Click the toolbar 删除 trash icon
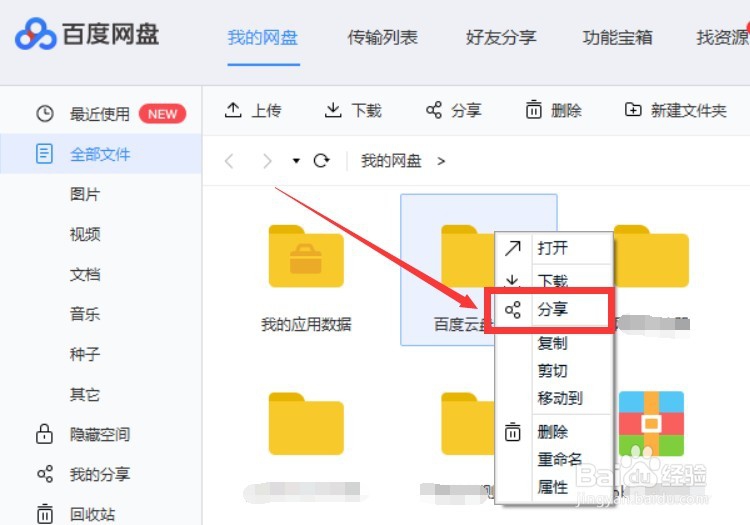750x525 pixels. click(x=534, y=109)
